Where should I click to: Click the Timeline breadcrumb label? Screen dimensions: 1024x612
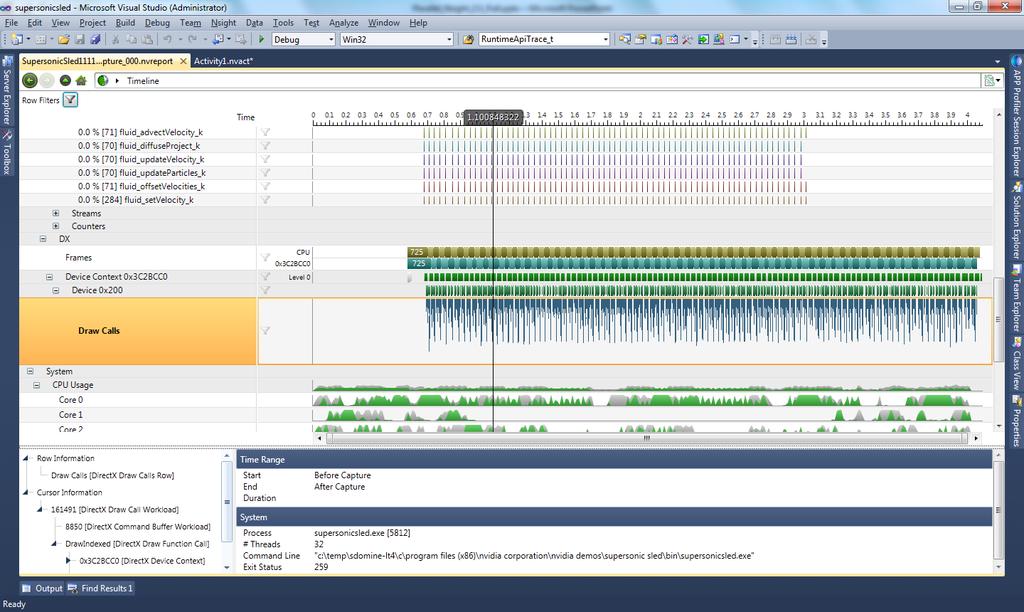coord(143,81)
